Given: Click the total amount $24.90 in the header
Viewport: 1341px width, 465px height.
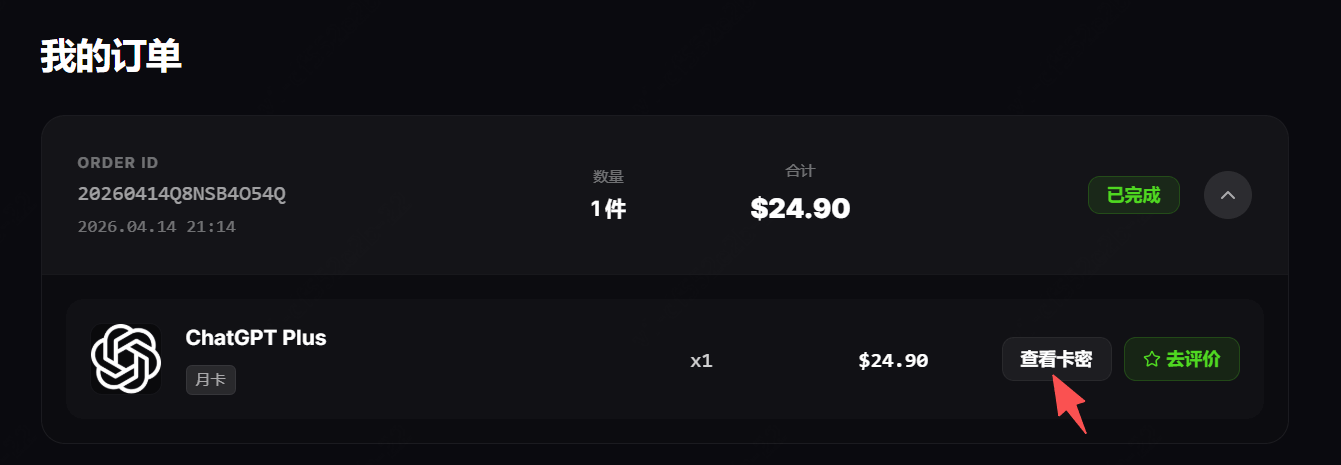Looking at the screenshot, I should [x=800, y=208].
